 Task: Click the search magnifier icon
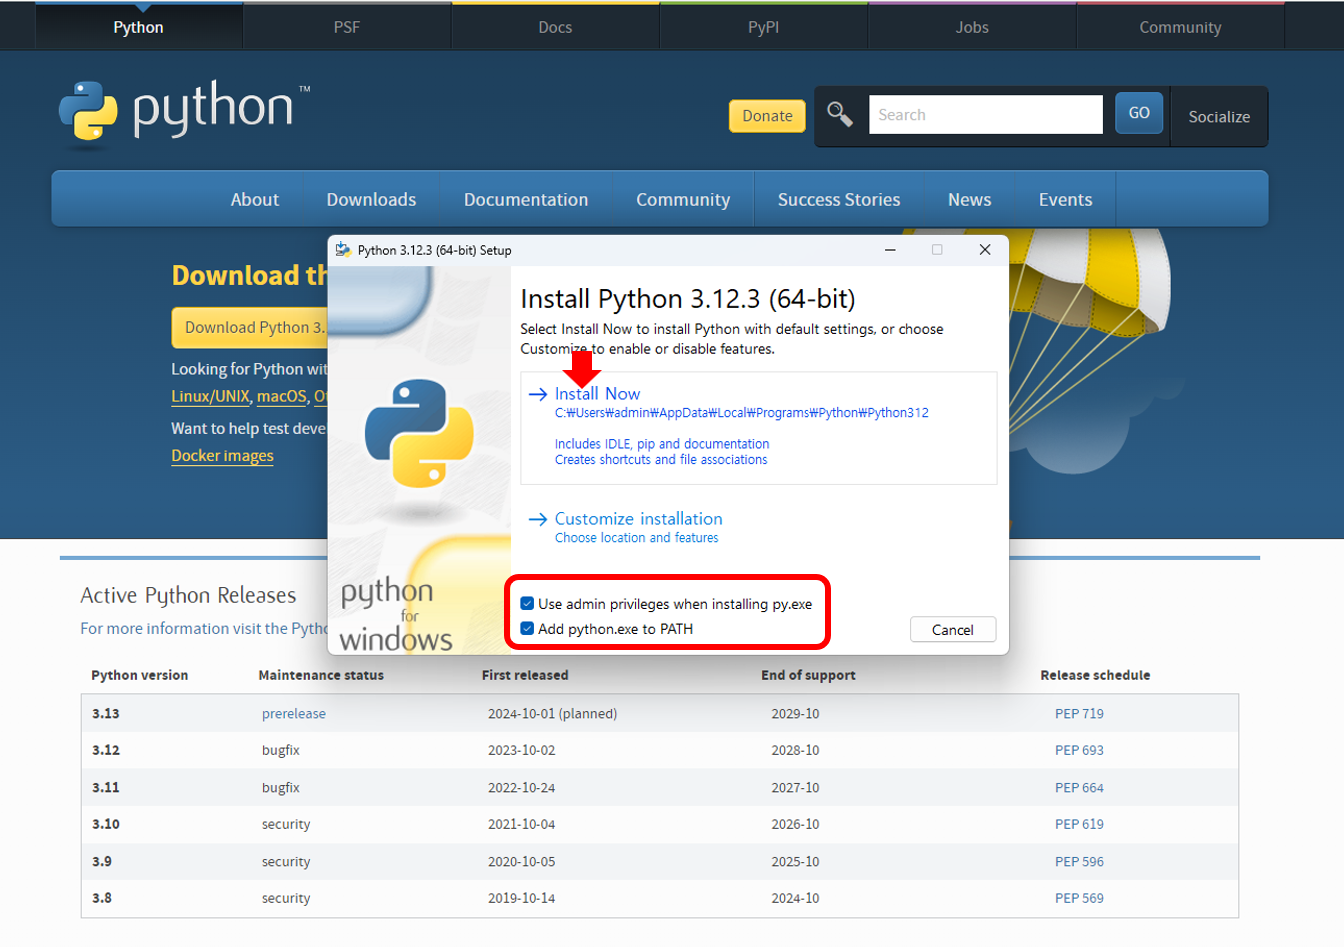coord(840,115)
